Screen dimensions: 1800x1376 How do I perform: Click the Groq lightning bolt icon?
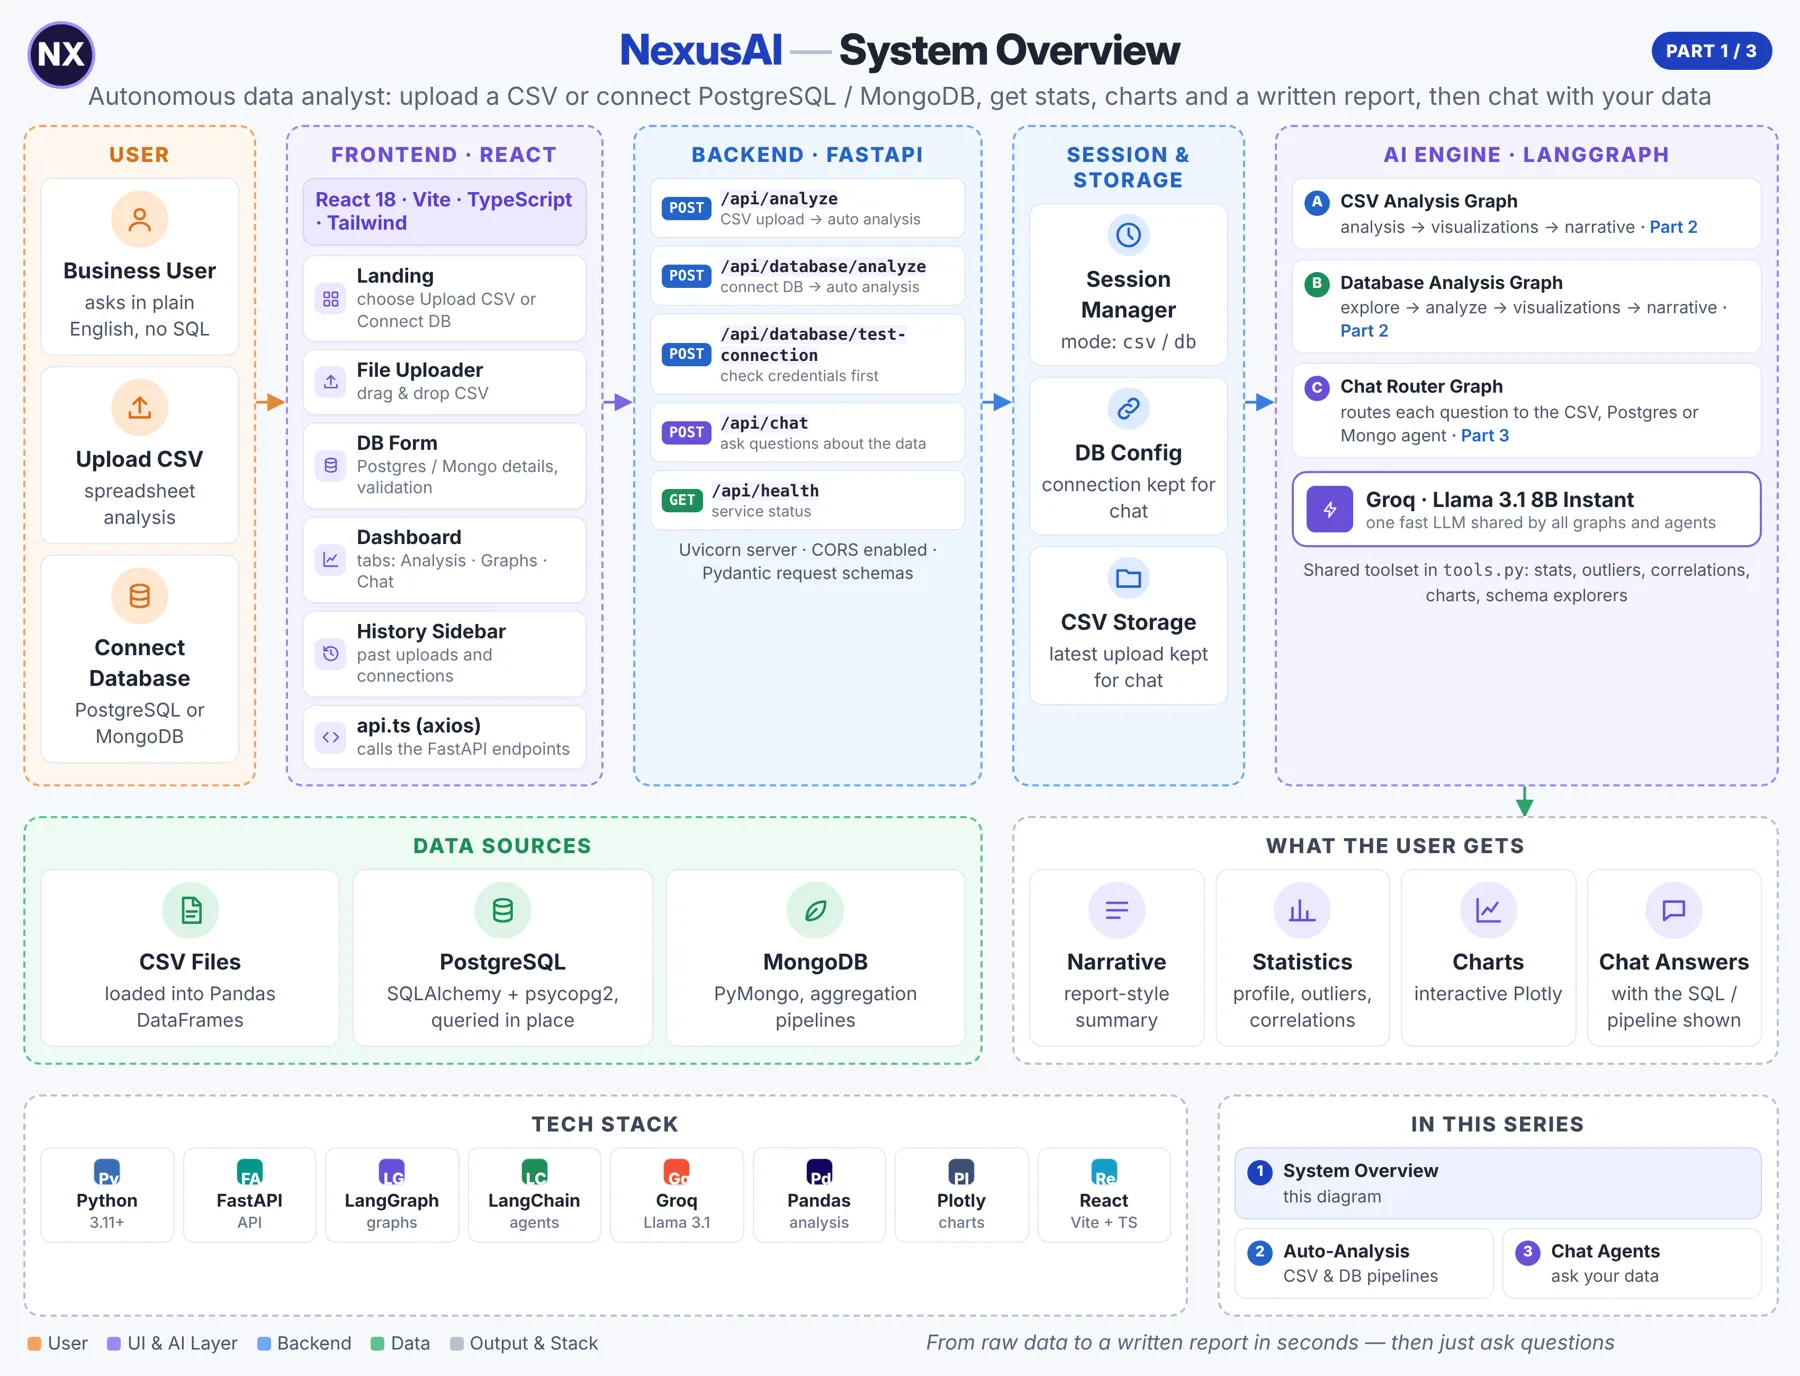click(x=1330, y=509)
